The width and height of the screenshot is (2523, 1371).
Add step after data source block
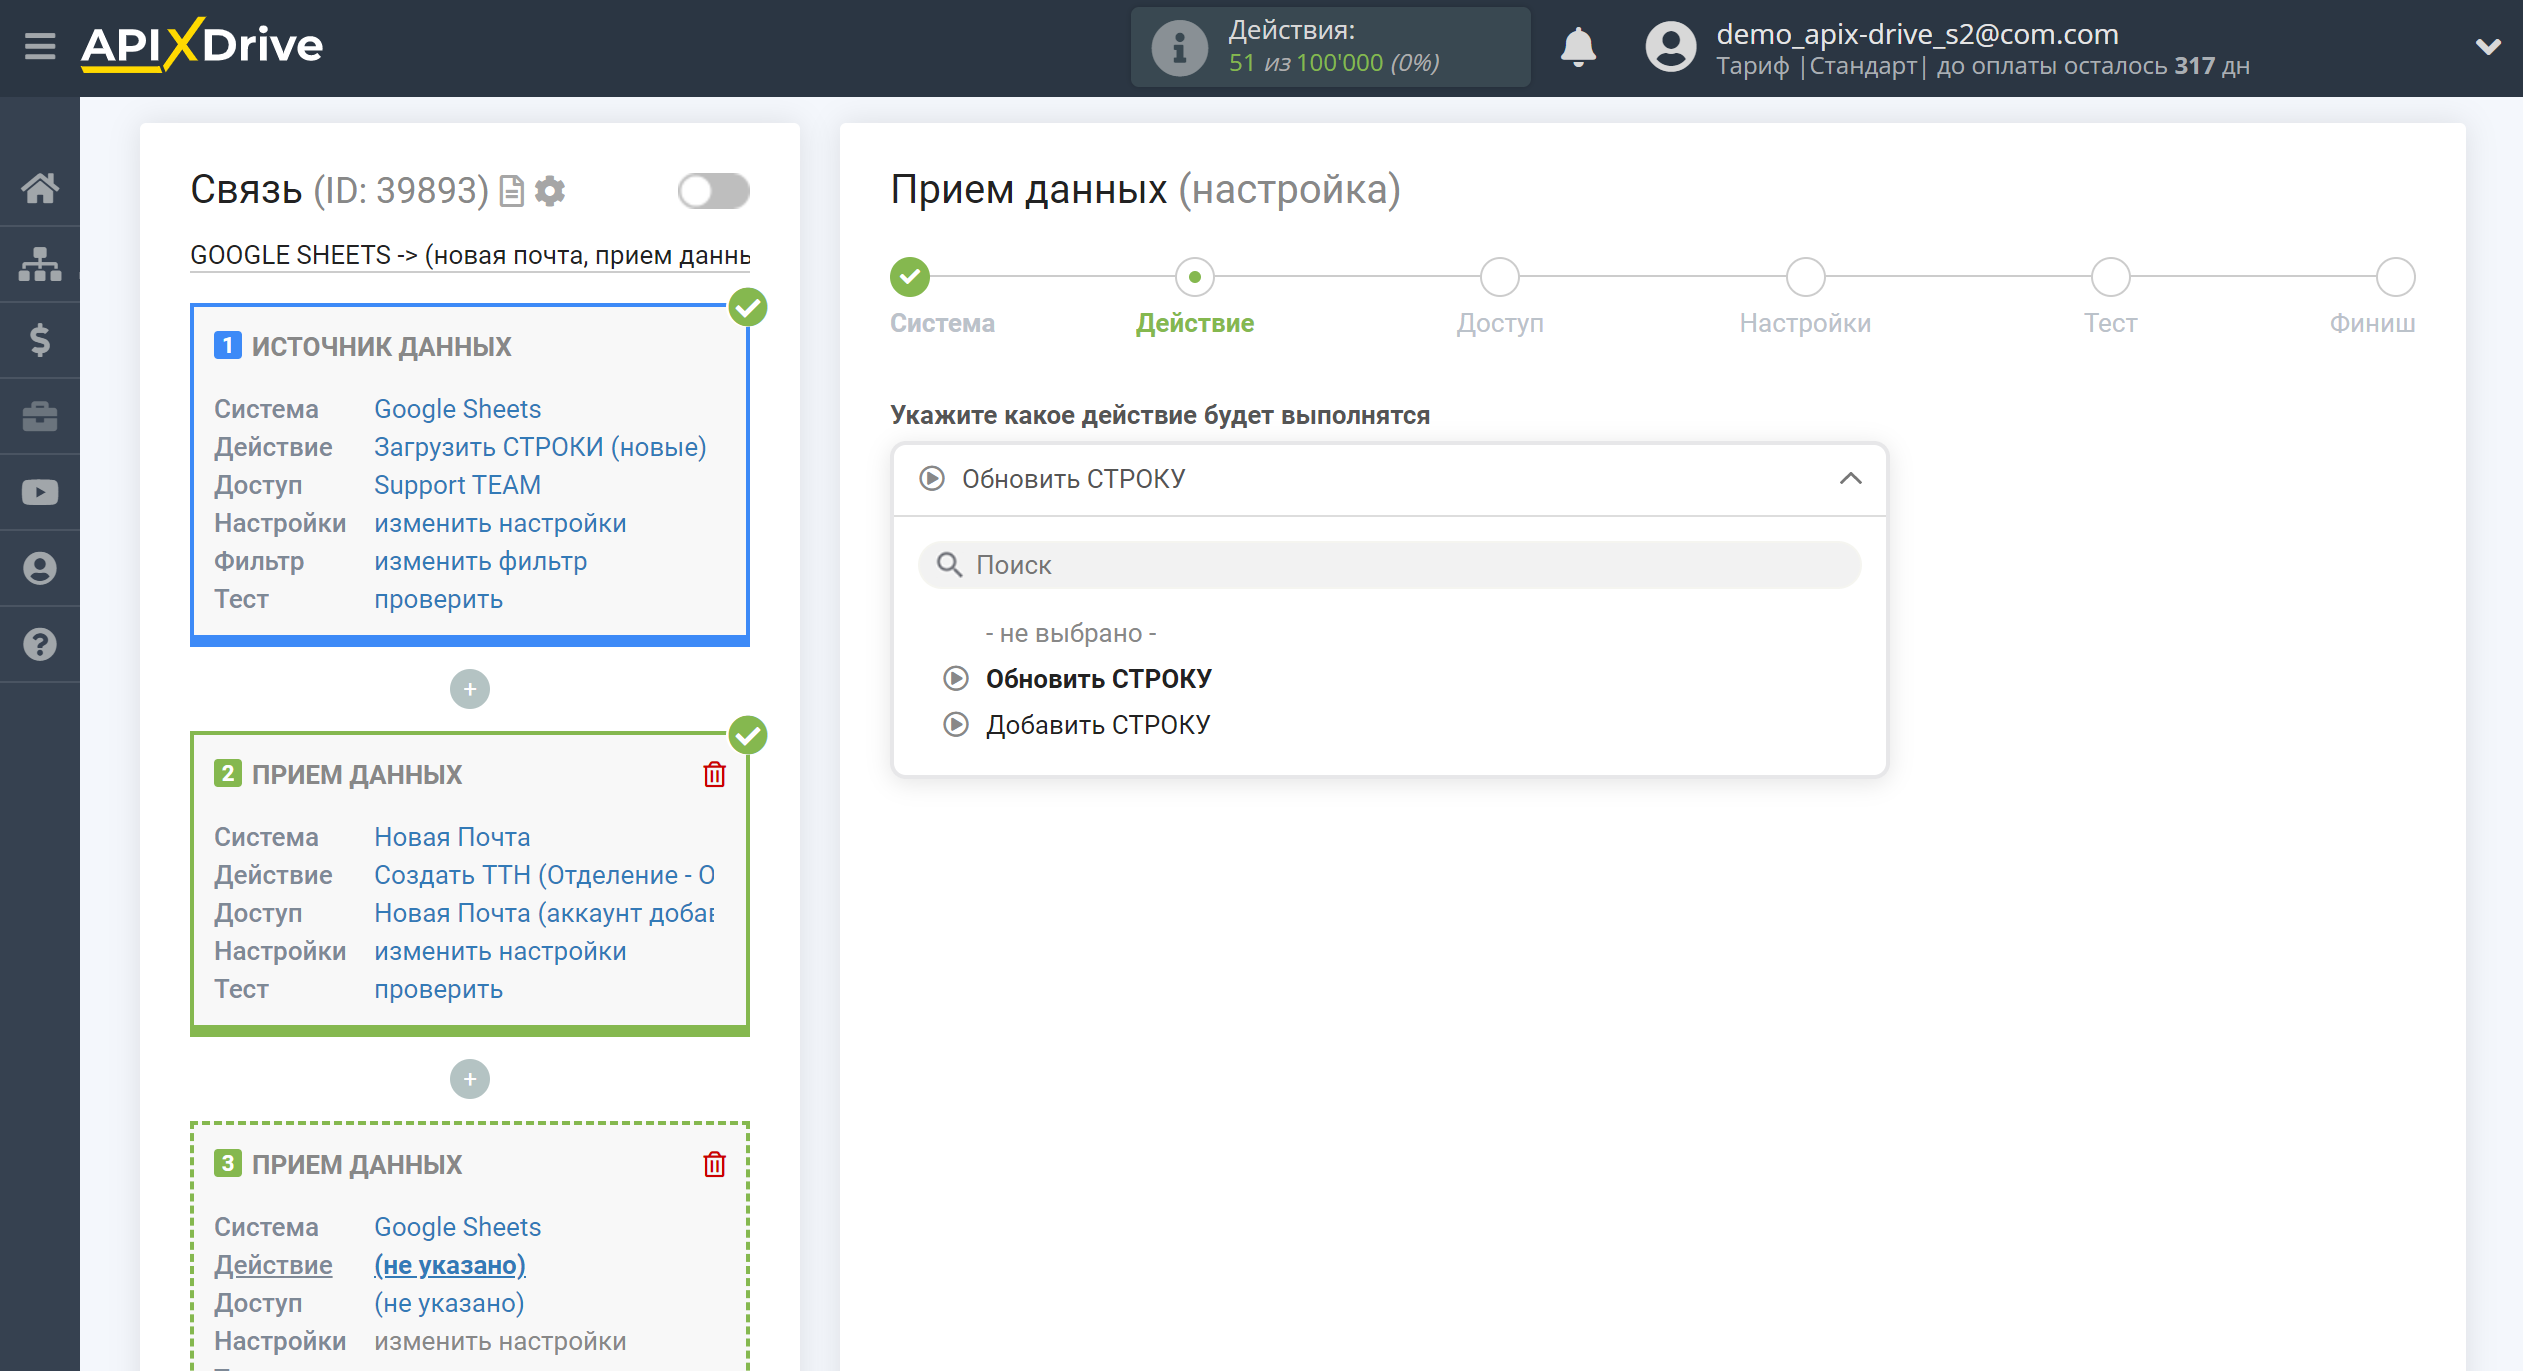point(470,689)
